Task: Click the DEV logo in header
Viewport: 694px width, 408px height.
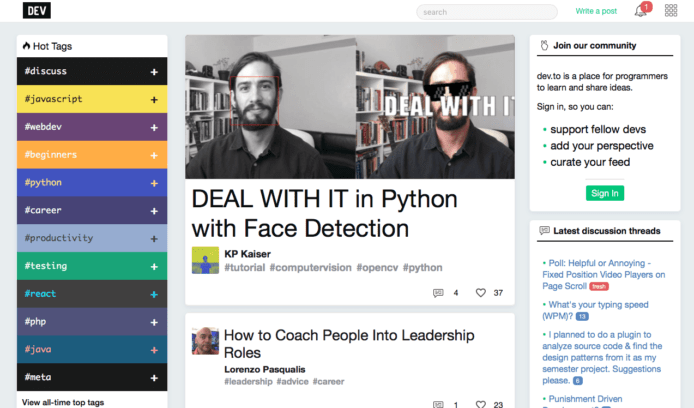Action: click(x=36, y=11)
